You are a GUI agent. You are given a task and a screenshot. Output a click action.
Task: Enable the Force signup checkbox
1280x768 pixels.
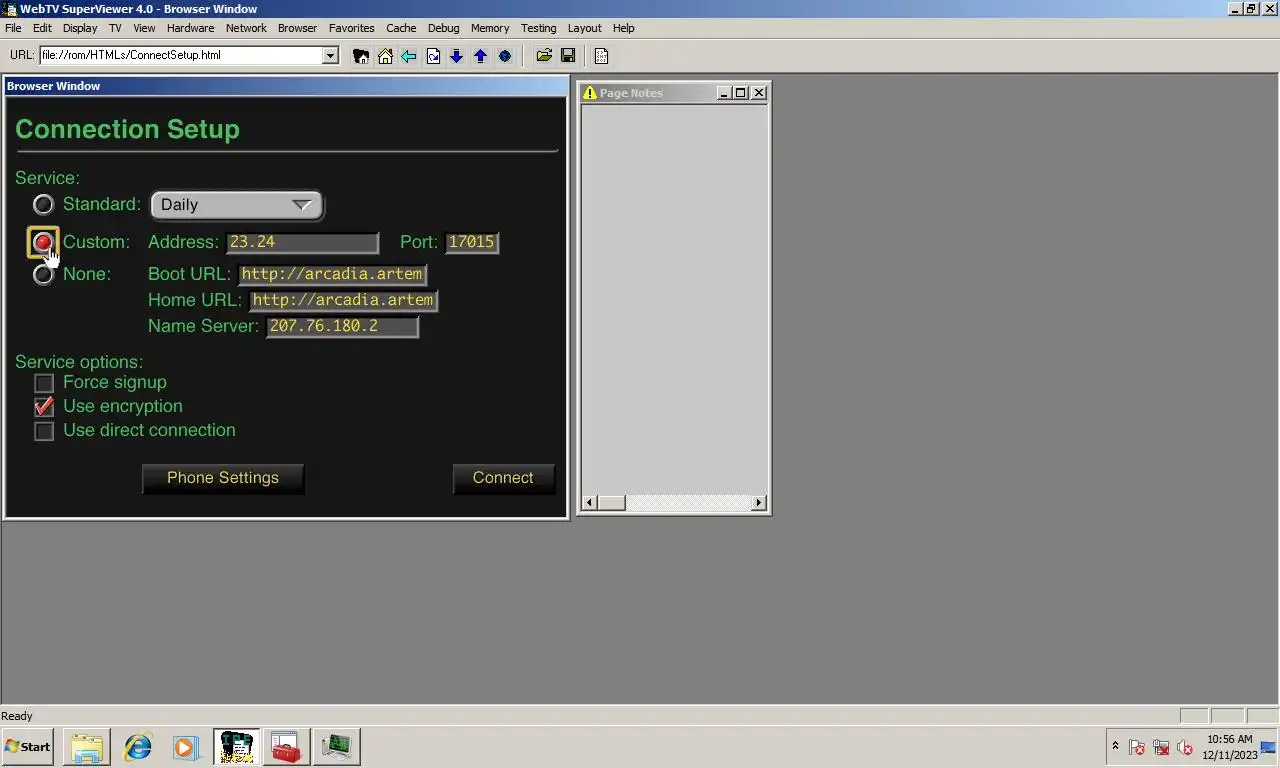(44, 383)
